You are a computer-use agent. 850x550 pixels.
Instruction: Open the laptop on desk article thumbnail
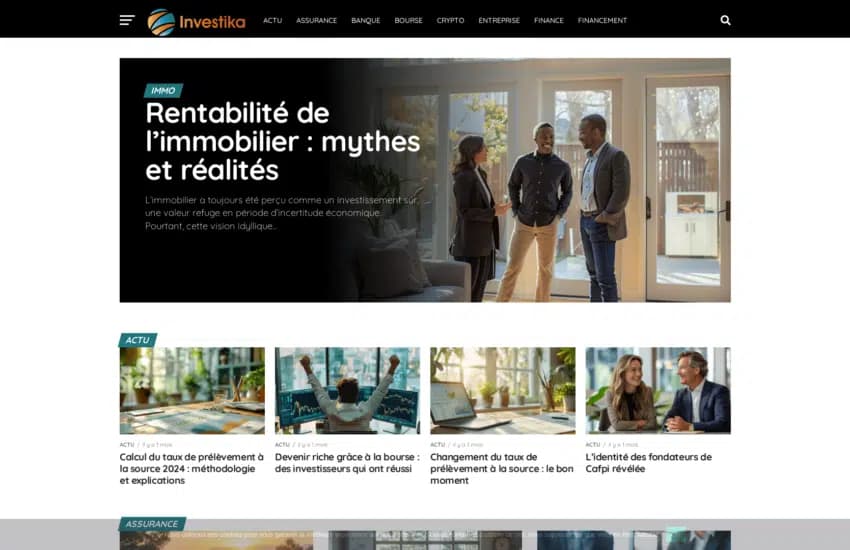click(x=503, y=391)
